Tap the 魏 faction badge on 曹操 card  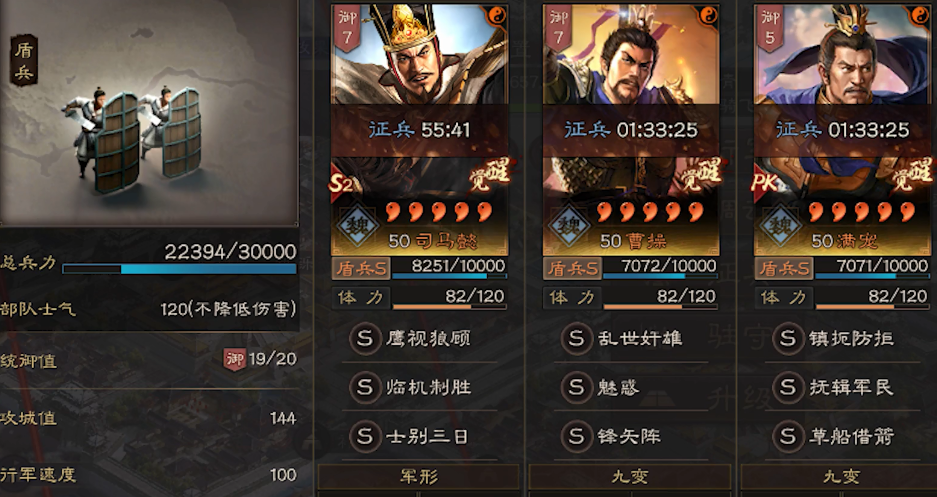pos(569,226)
